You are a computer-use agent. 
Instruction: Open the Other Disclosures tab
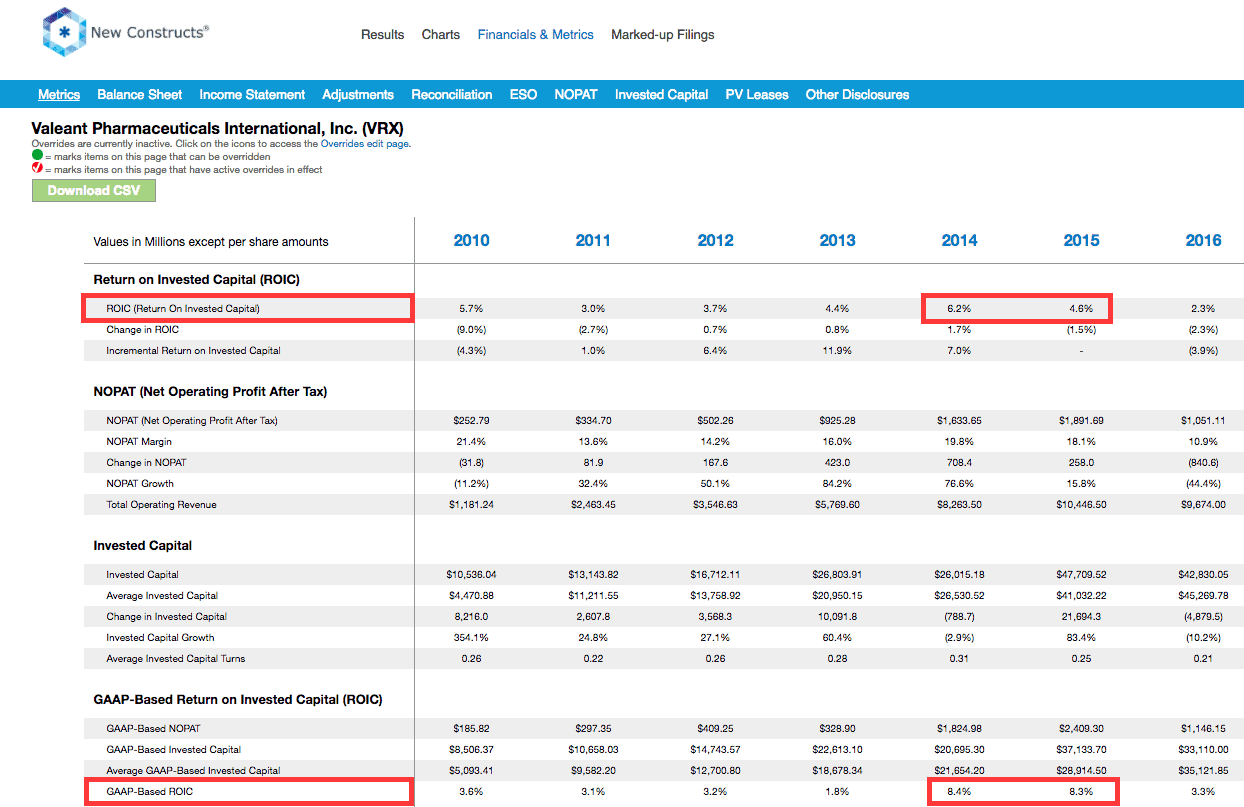858,94
